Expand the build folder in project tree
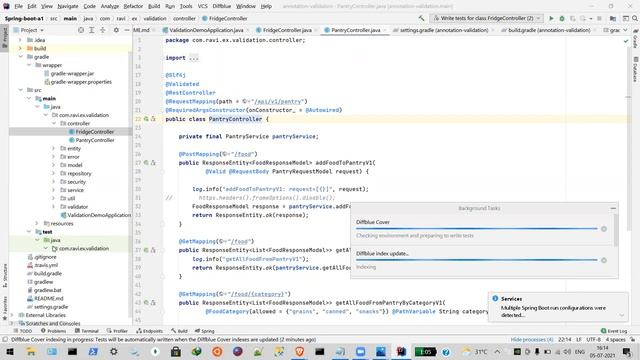Screen dimensions: 640x360 20,48
